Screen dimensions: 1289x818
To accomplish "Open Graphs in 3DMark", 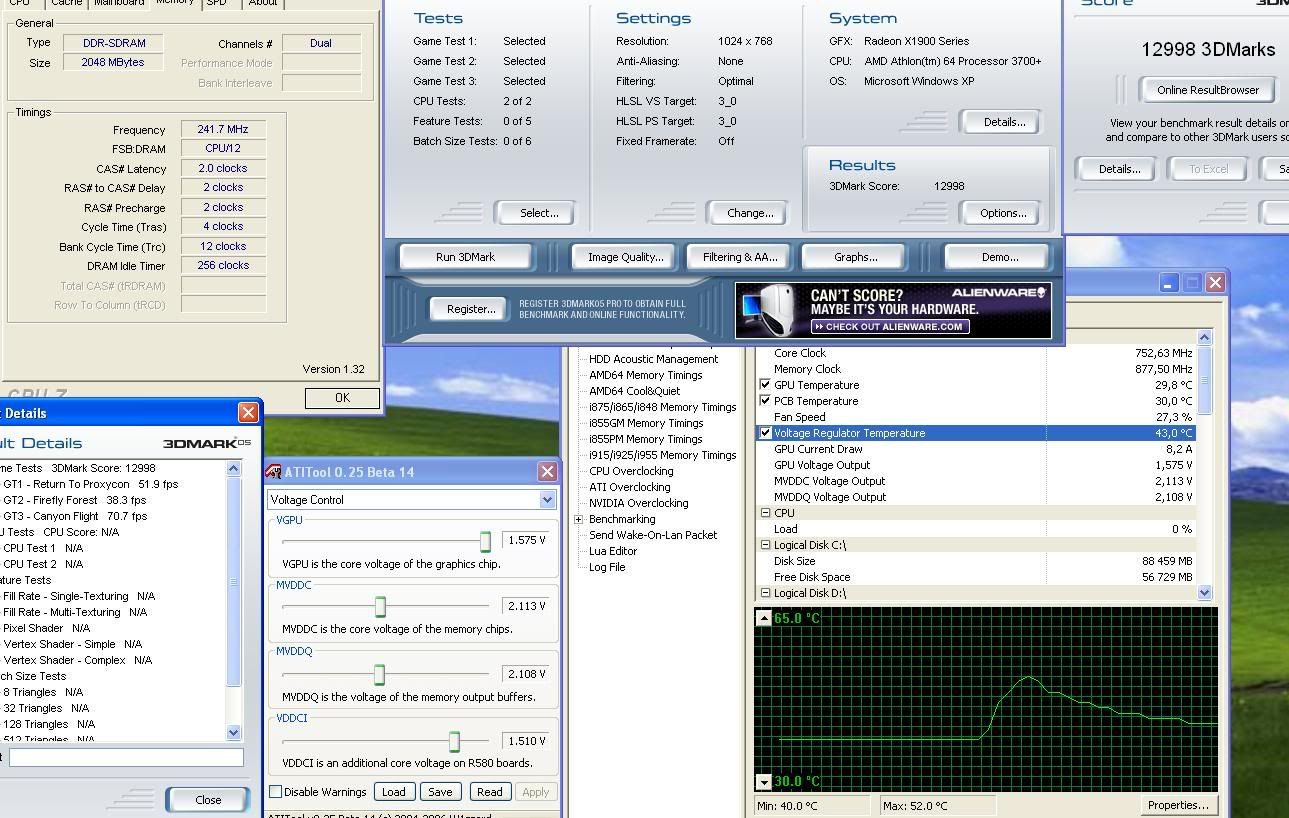I will coord(856,257).
